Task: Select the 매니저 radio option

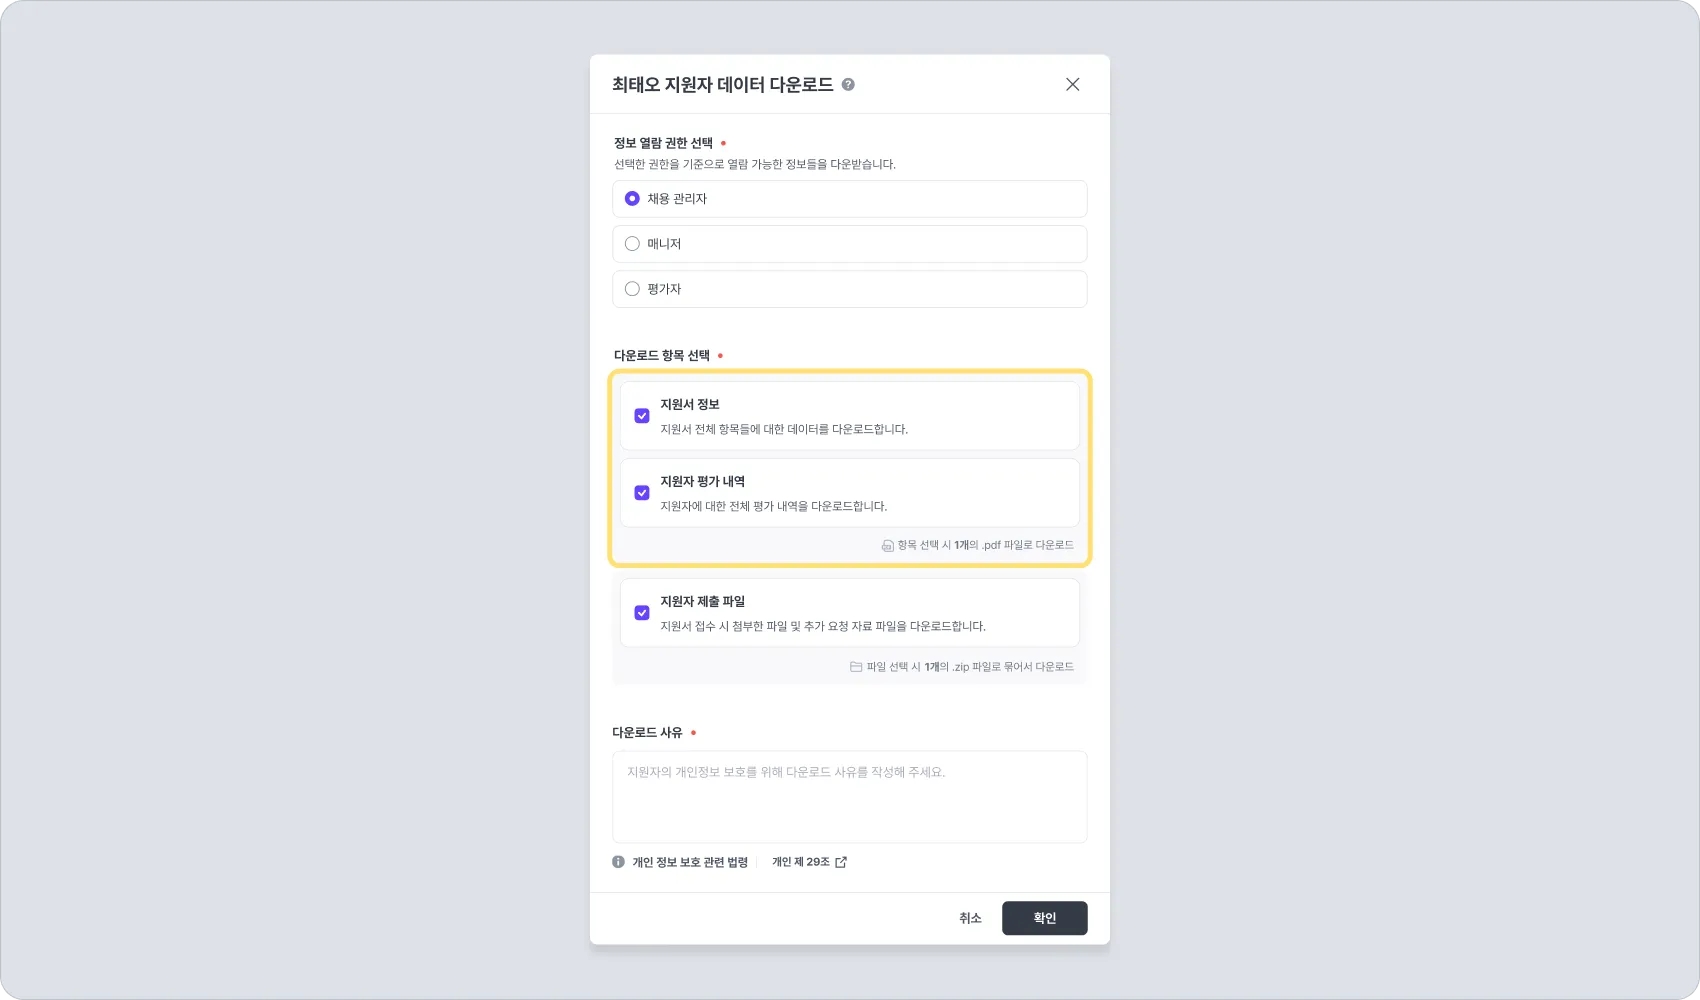Action: tap(632, 244)
